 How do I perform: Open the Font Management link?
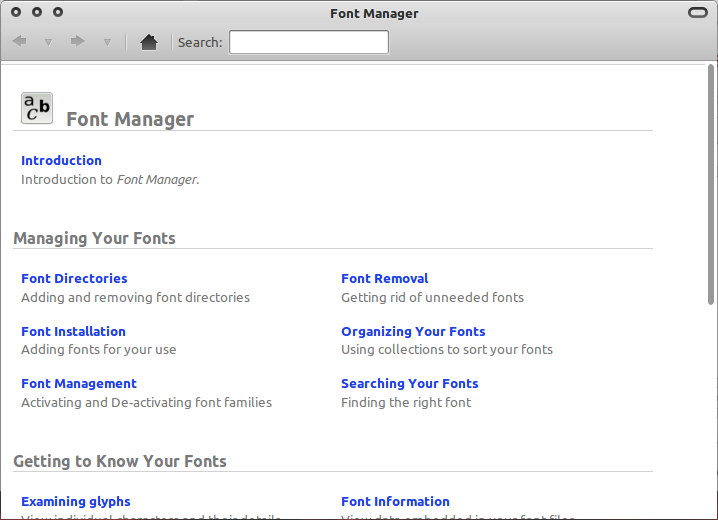tap(79, 384)
